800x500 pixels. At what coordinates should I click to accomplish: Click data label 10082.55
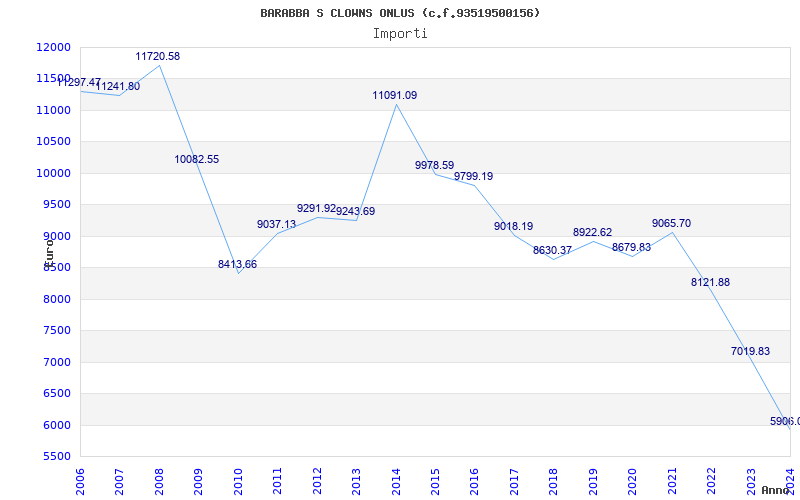(196, 159)
